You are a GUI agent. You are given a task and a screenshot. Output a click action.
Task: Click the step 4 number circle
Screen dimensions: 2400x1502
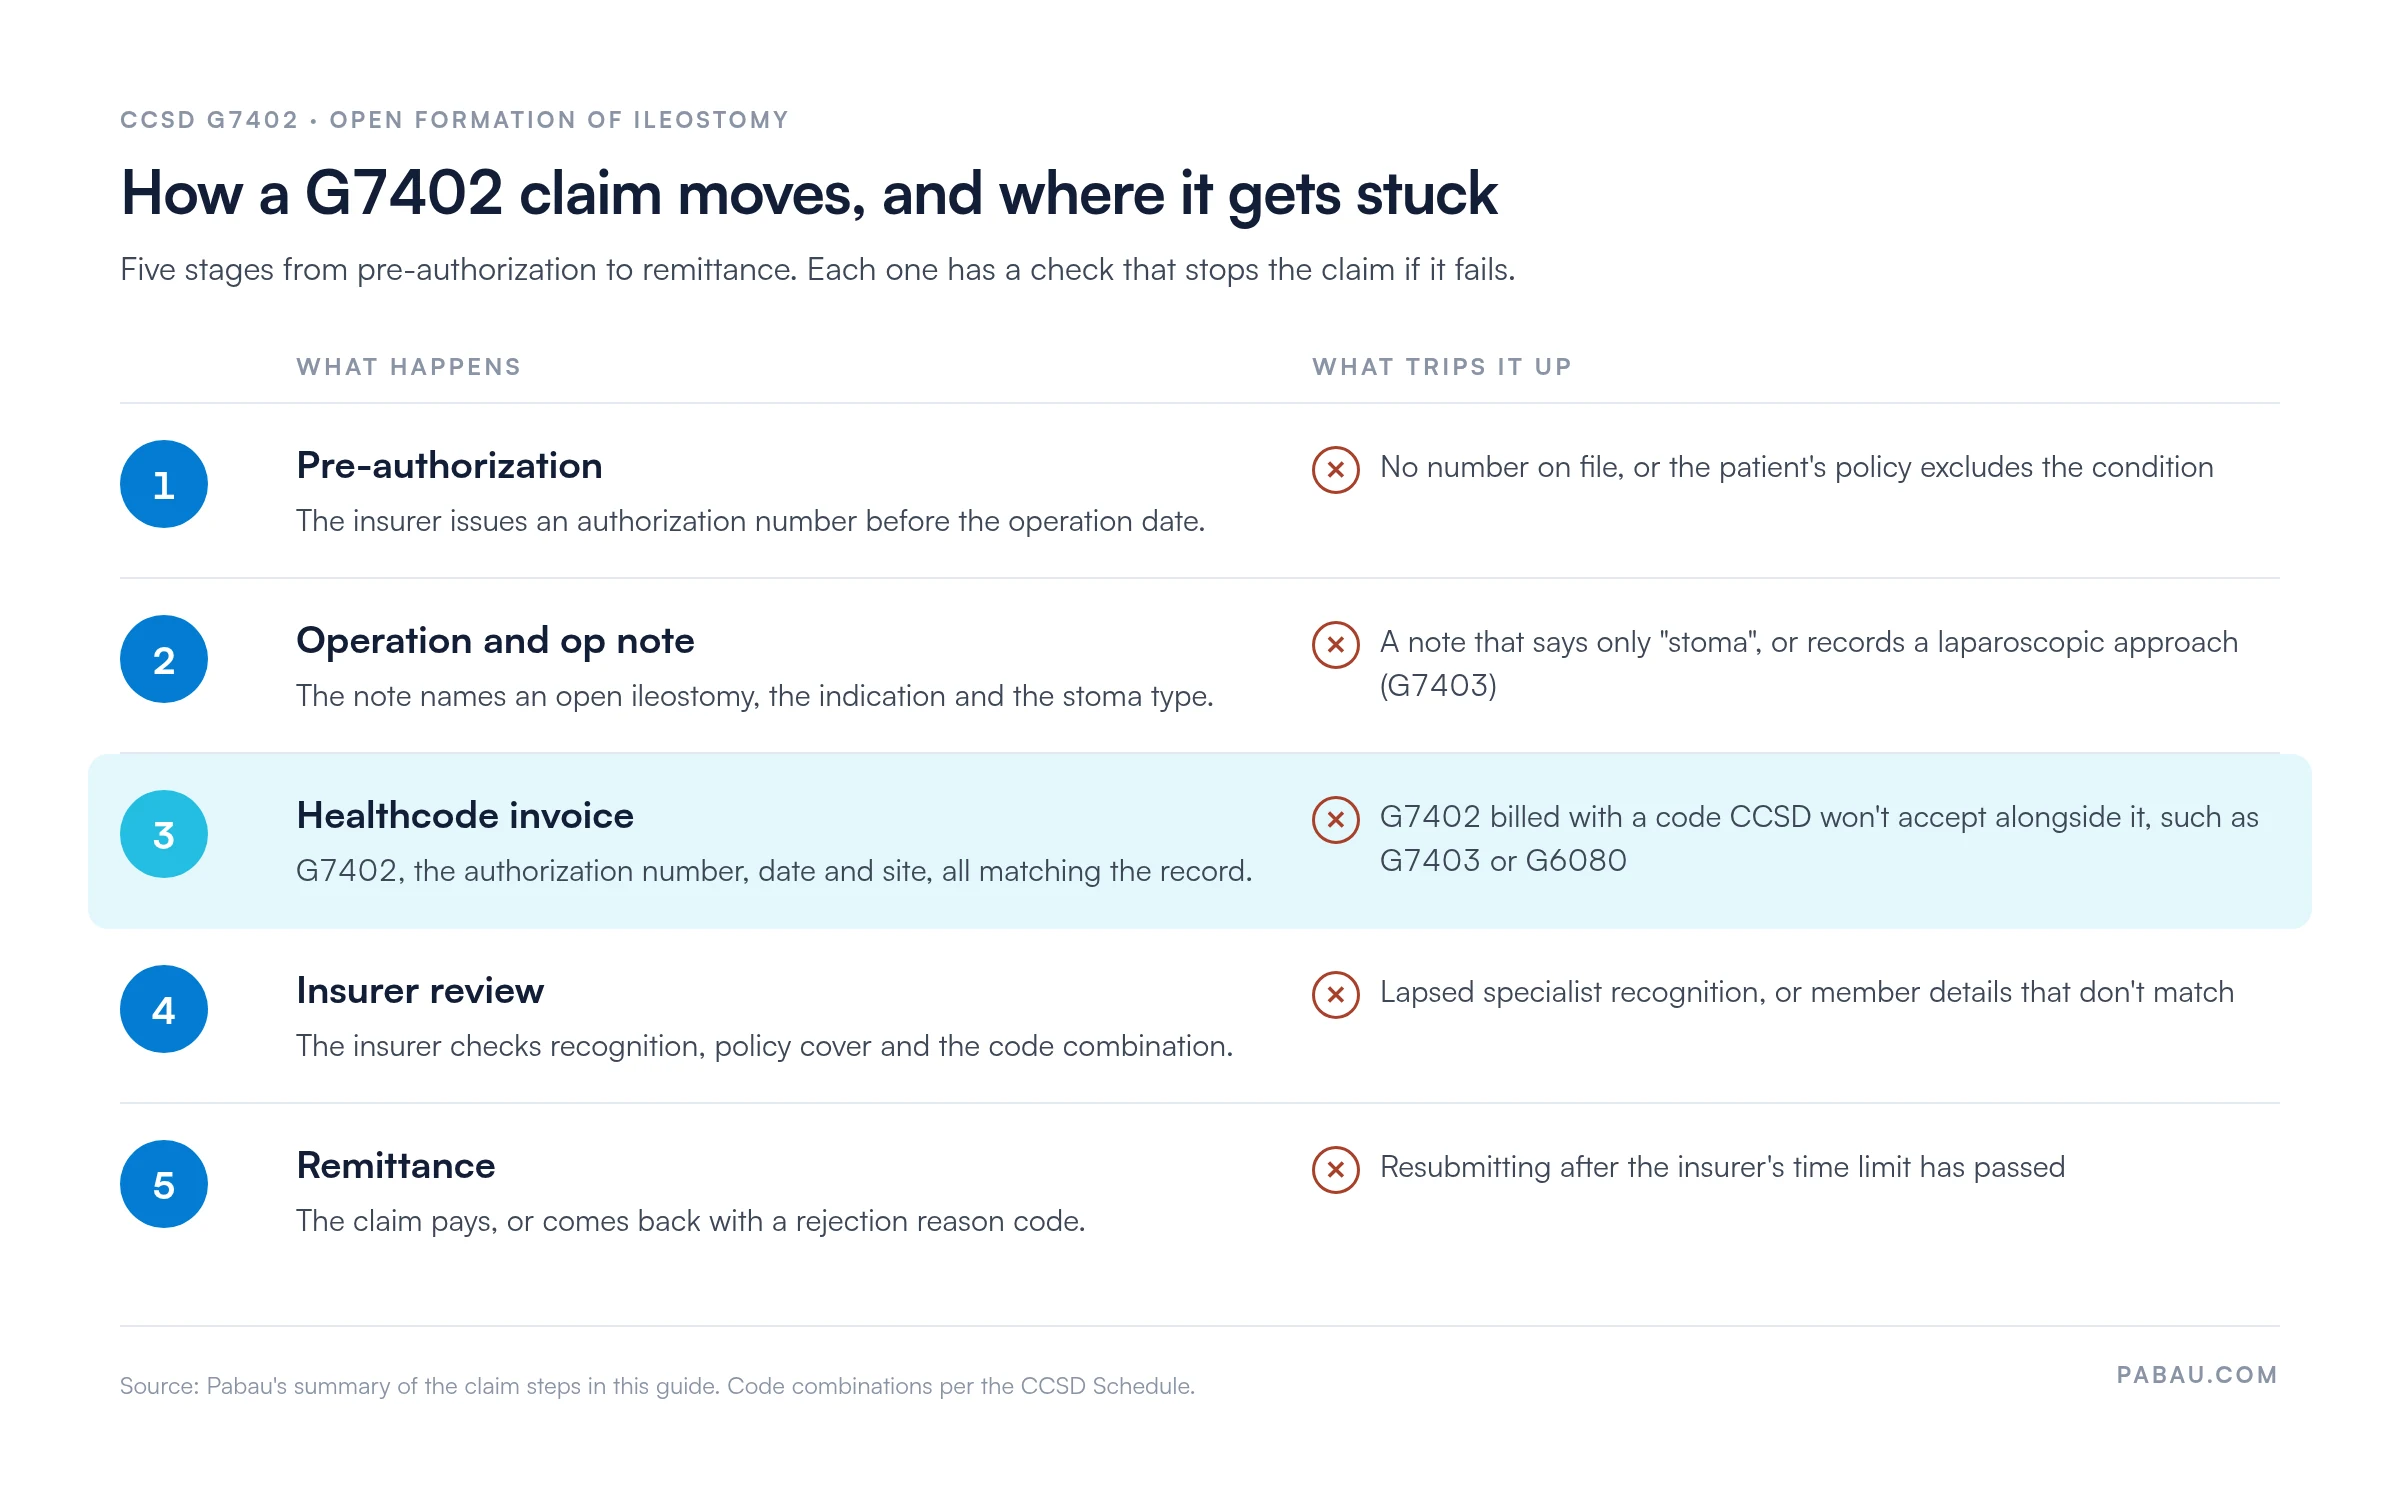[164, 1009]
